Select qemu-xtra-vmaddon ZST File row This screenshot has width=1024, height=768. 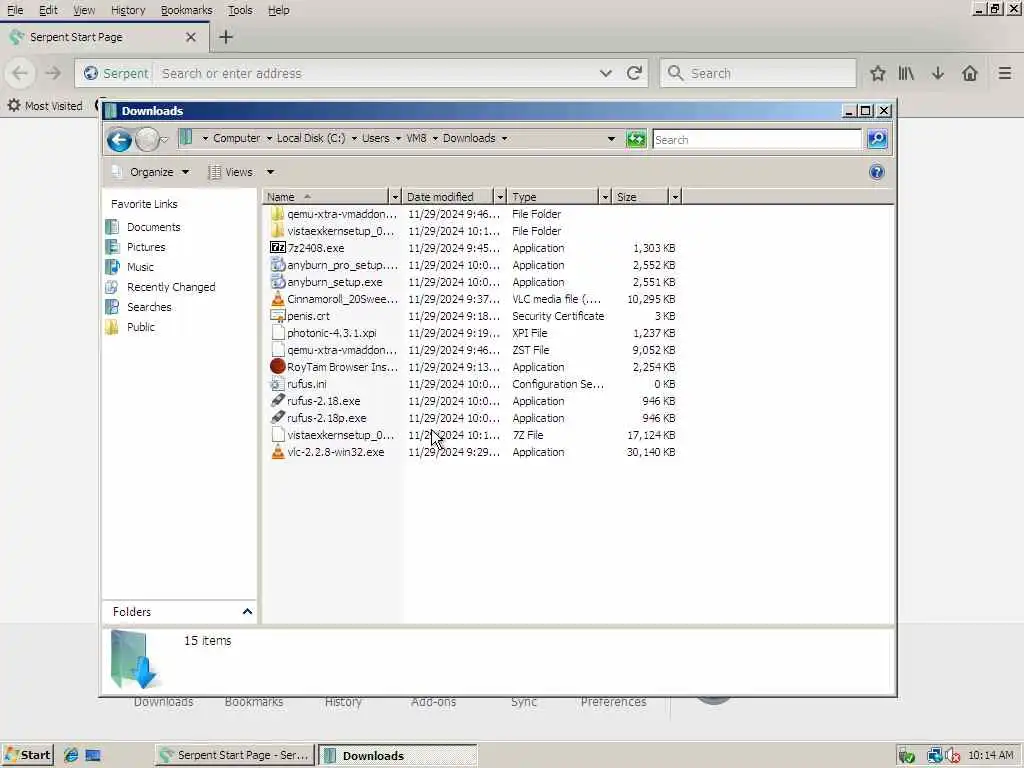pyautogui.click(x=473, y=350)
